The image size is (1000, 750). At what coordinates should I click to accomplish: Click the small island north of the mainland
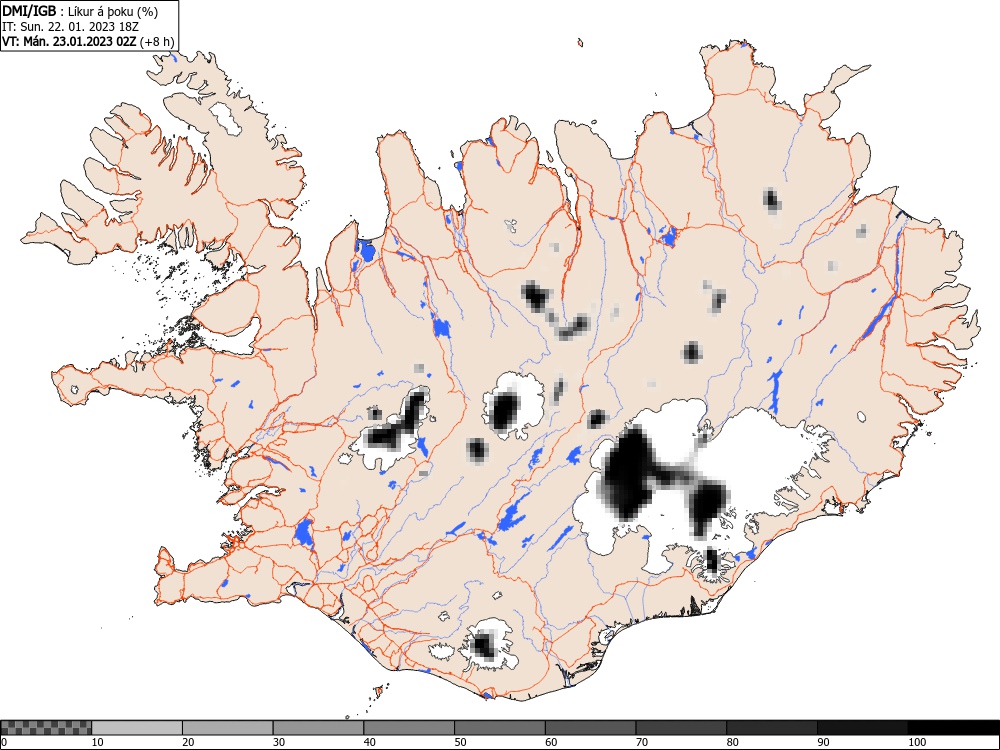(580, 43)
